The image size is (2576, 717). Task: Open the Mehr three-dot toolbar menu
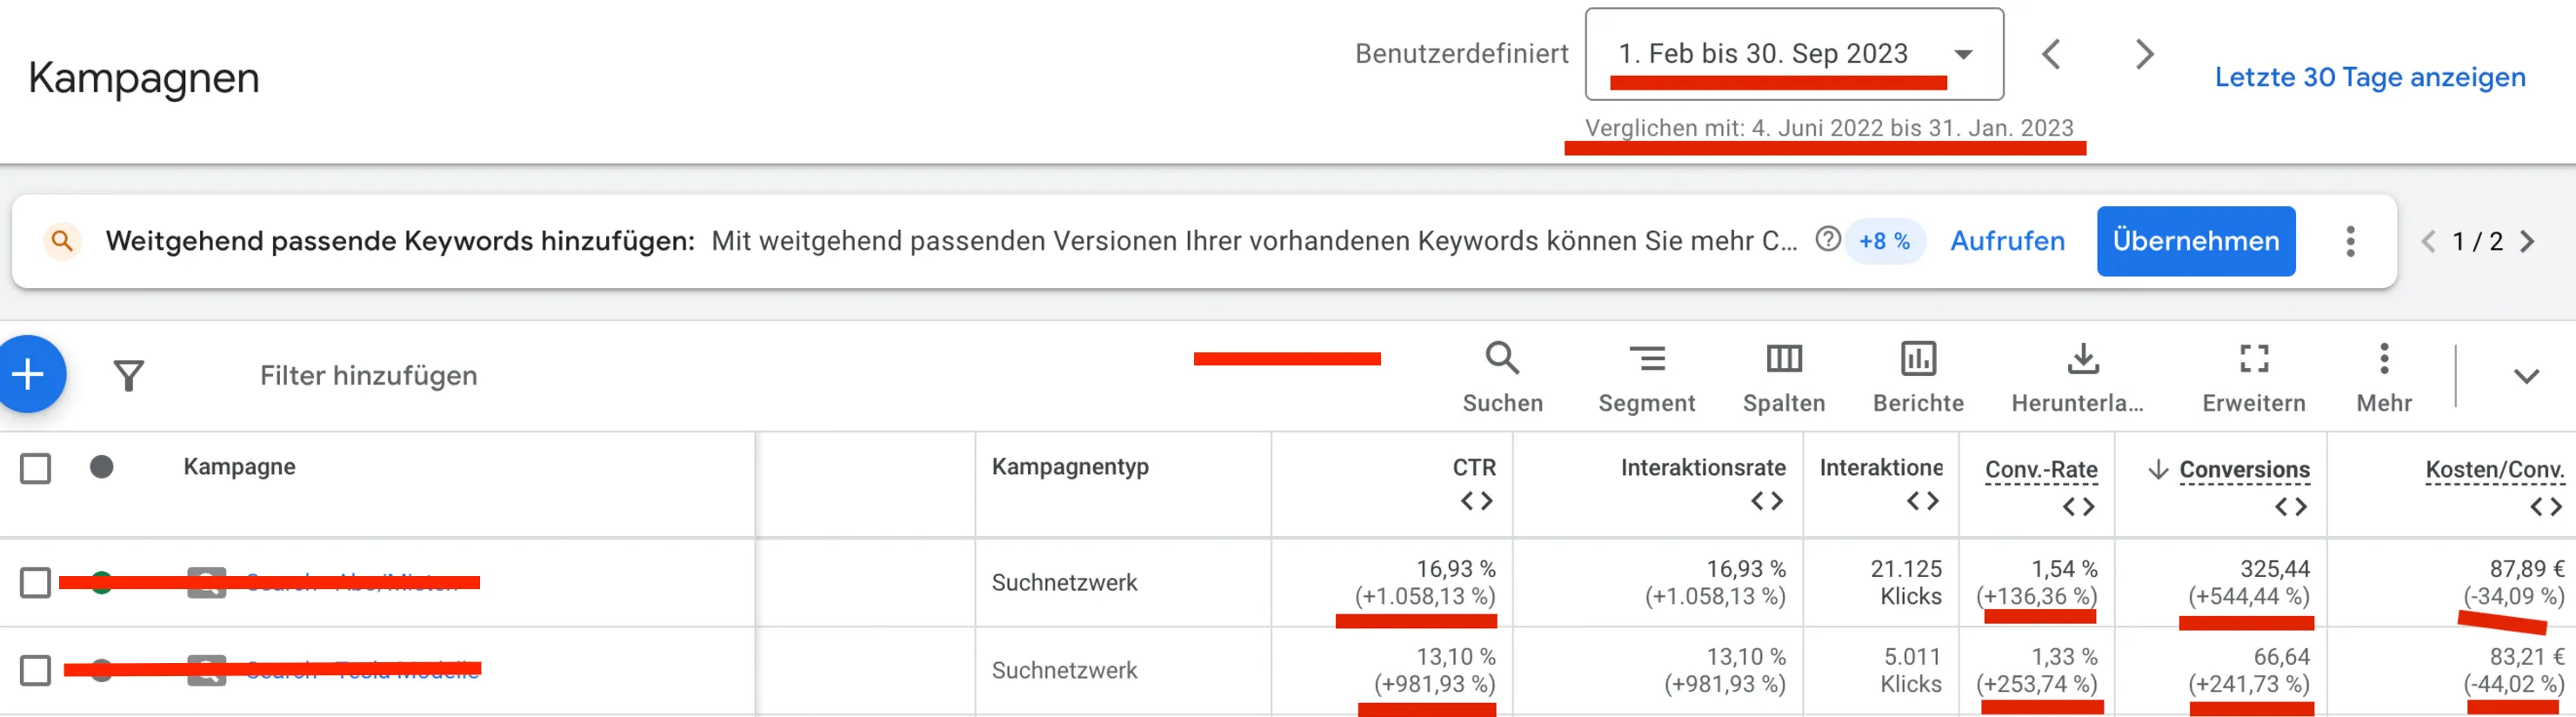(2384, 358)
